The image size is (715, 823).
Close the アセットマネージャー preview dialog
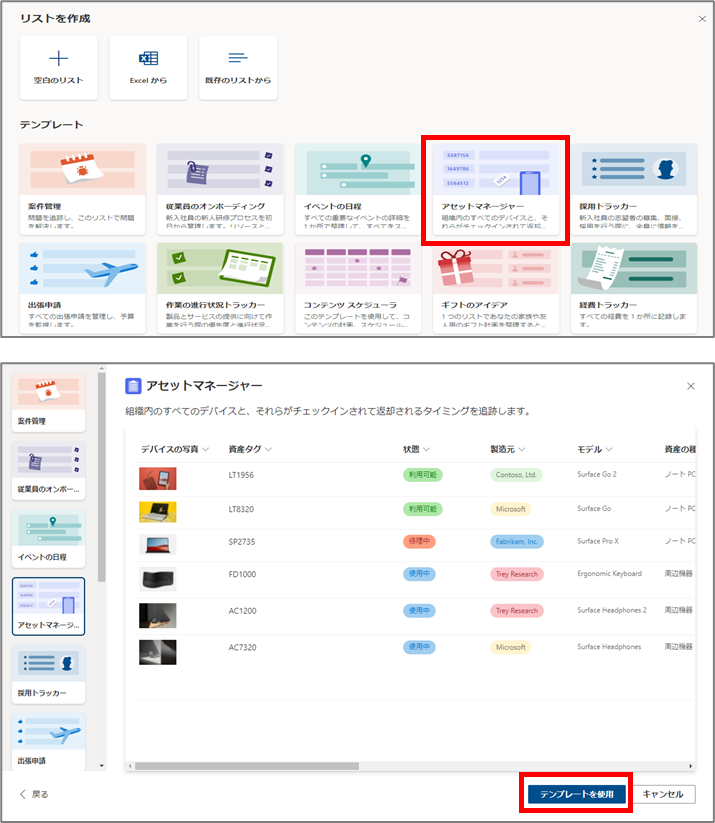691,386
